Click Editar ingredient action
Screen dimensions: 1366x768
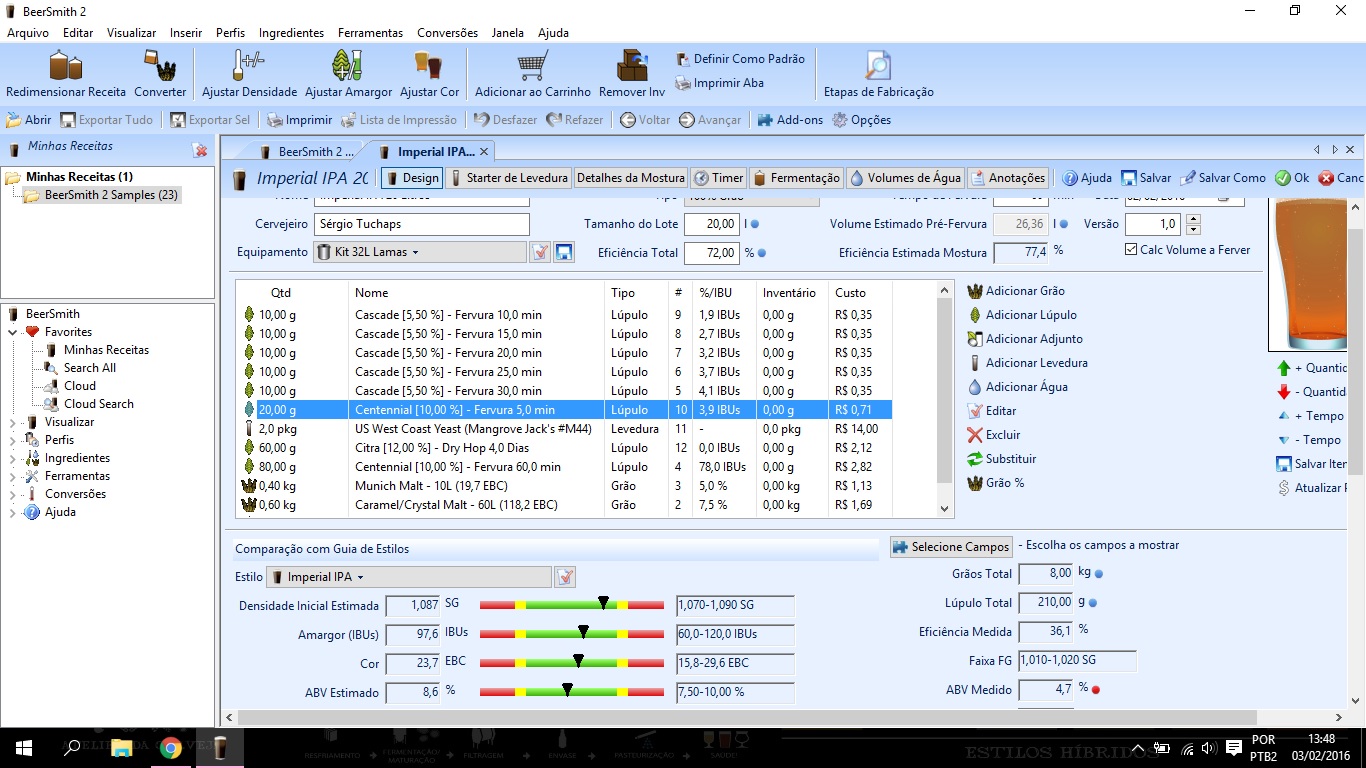(x=992, y=411)
